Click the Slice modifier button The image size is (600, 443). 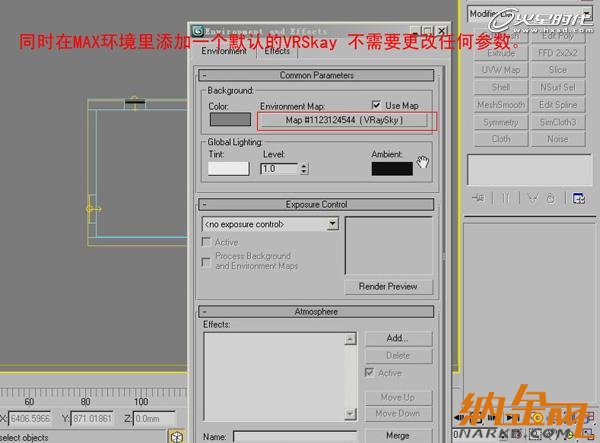pos(558,70)
